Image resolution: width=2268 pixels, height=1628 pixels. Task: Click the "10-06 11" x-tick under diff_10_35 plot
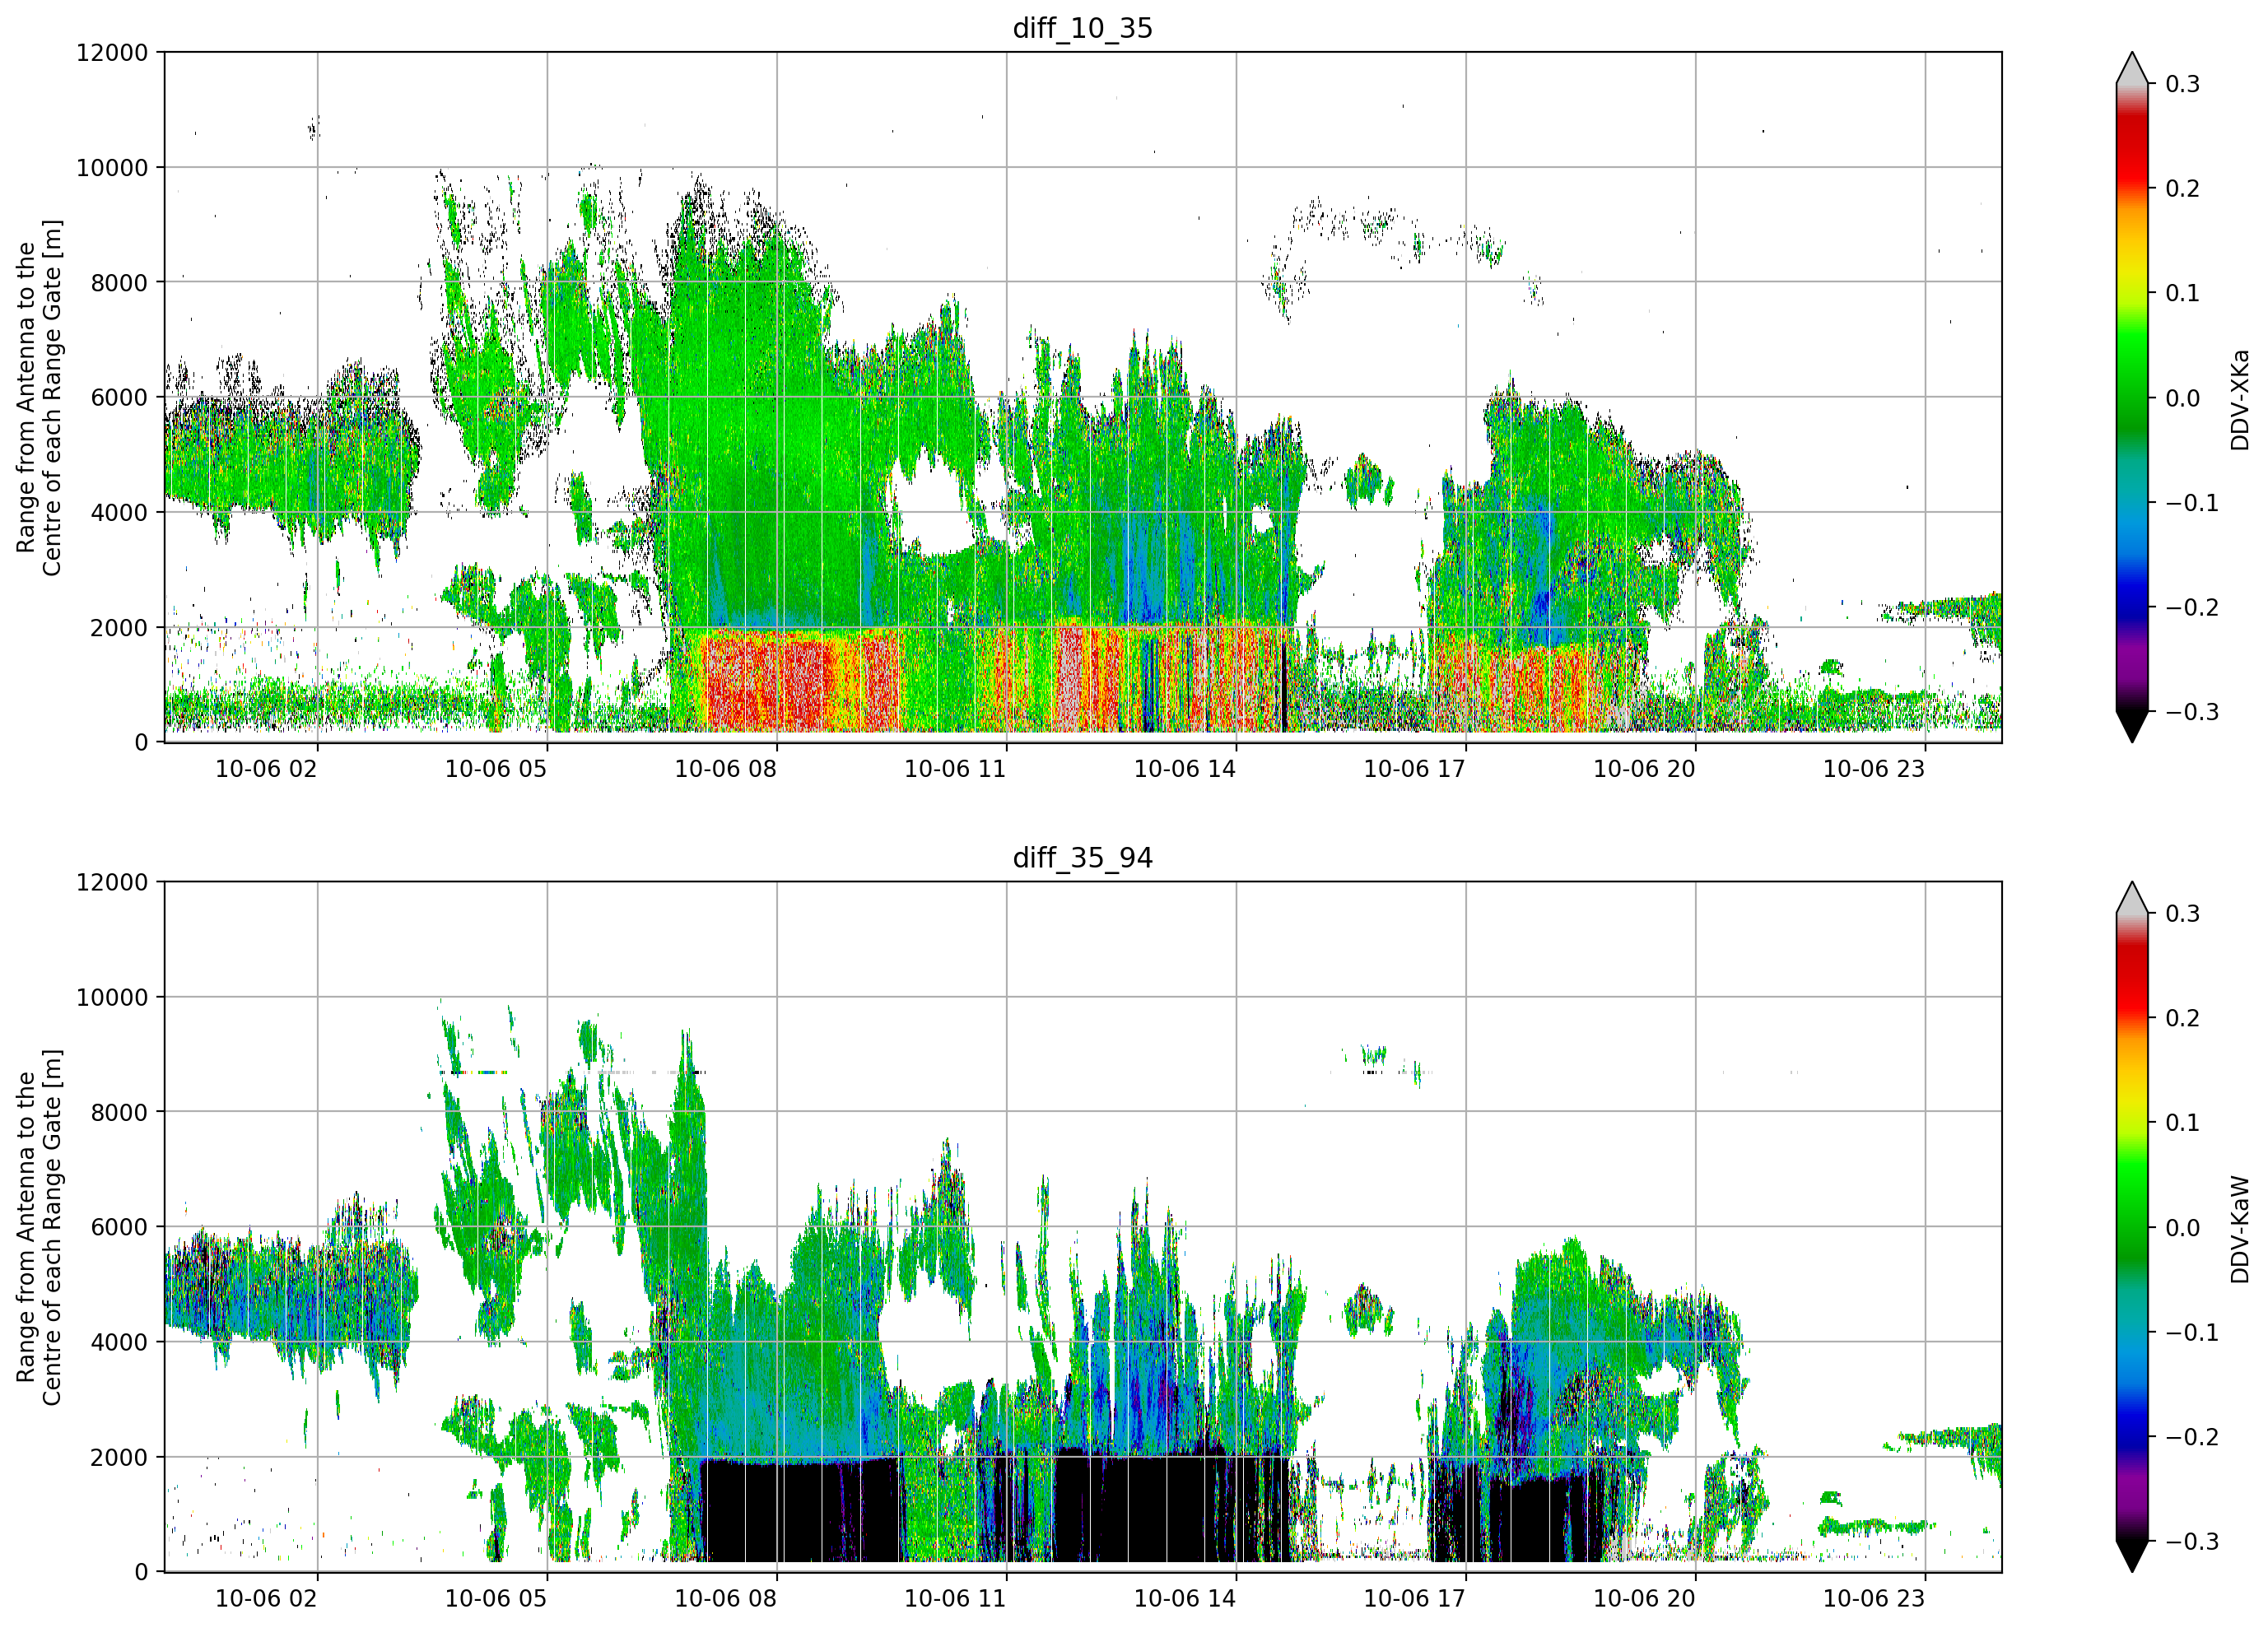955,769
